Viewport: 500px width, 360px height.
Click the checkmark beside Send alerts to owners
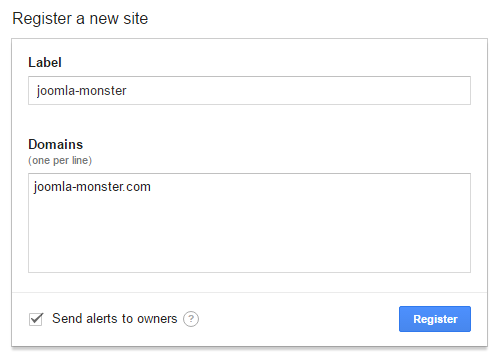coord(36,319)
